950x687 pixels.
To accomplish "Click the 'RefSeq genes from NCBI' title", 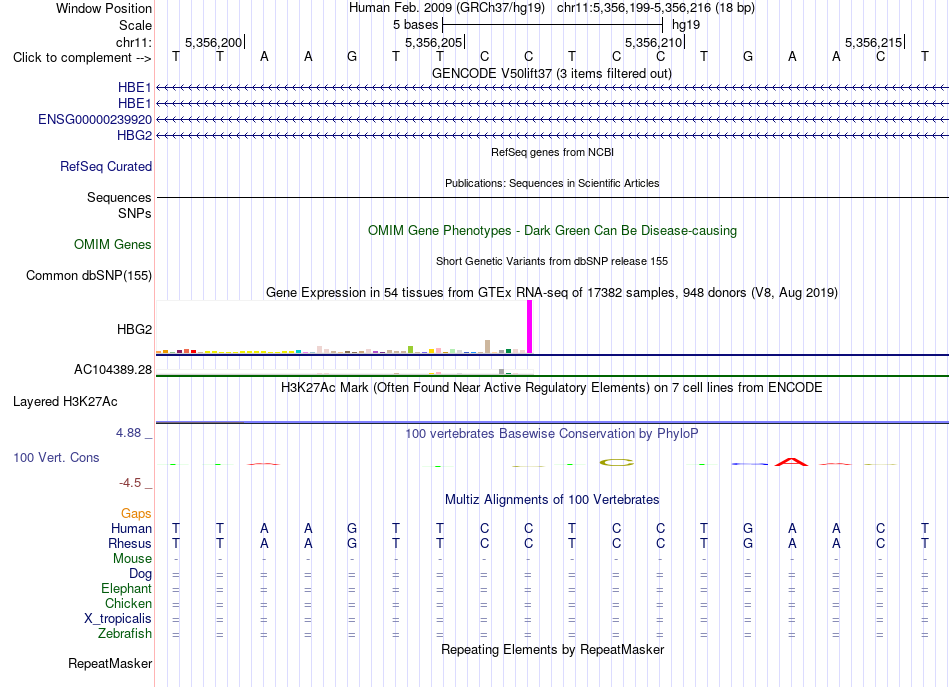I will (x=553, y=152).
